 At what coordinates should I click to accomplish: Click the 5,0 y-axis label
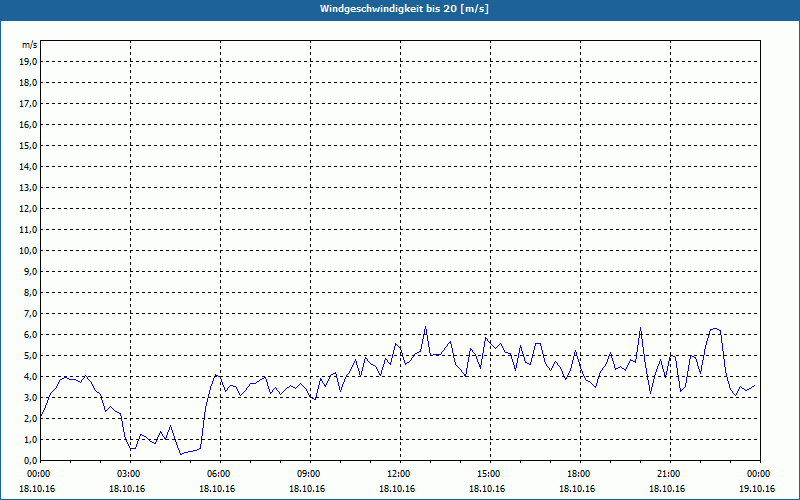pyautogui.click(x=30, y=356)
